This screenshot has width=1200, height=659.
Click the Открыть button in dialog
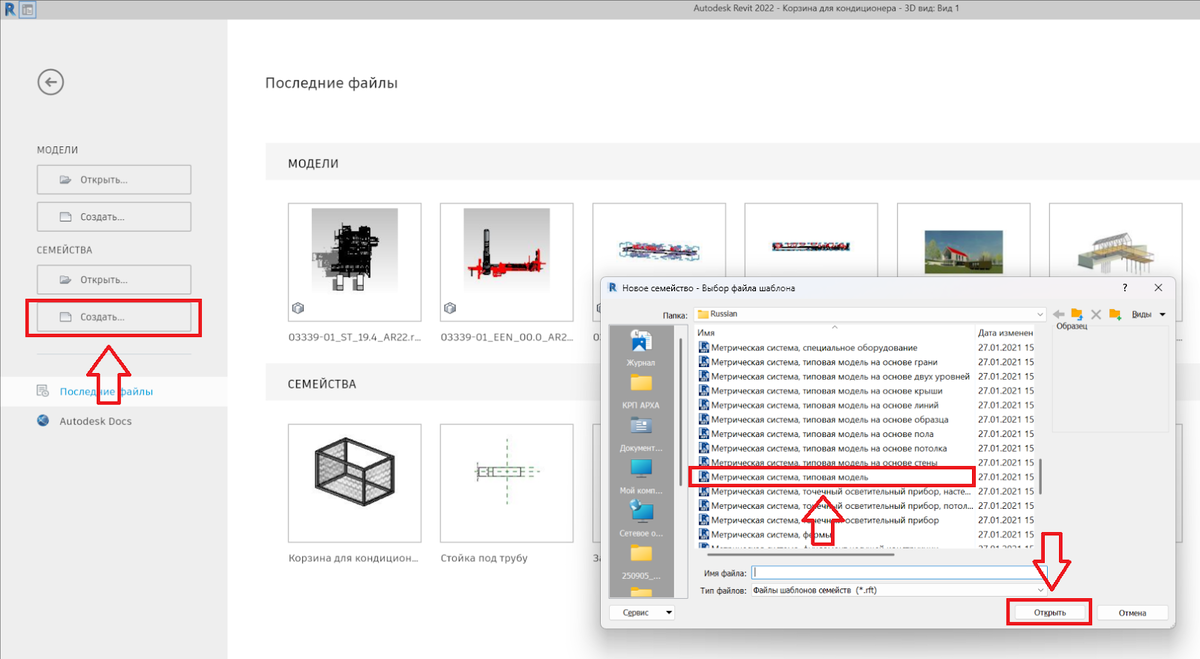1049,612
